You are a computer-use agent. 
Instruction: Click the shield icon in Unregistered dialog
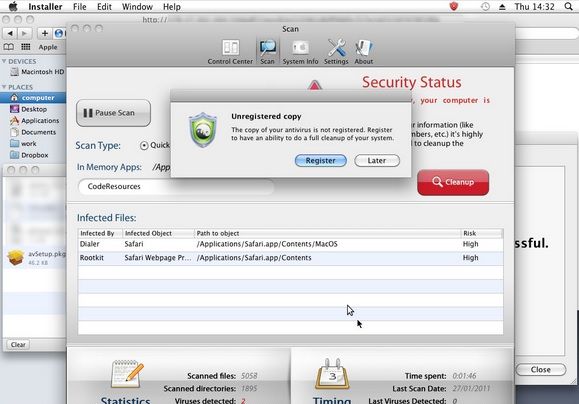coord(203,130)
